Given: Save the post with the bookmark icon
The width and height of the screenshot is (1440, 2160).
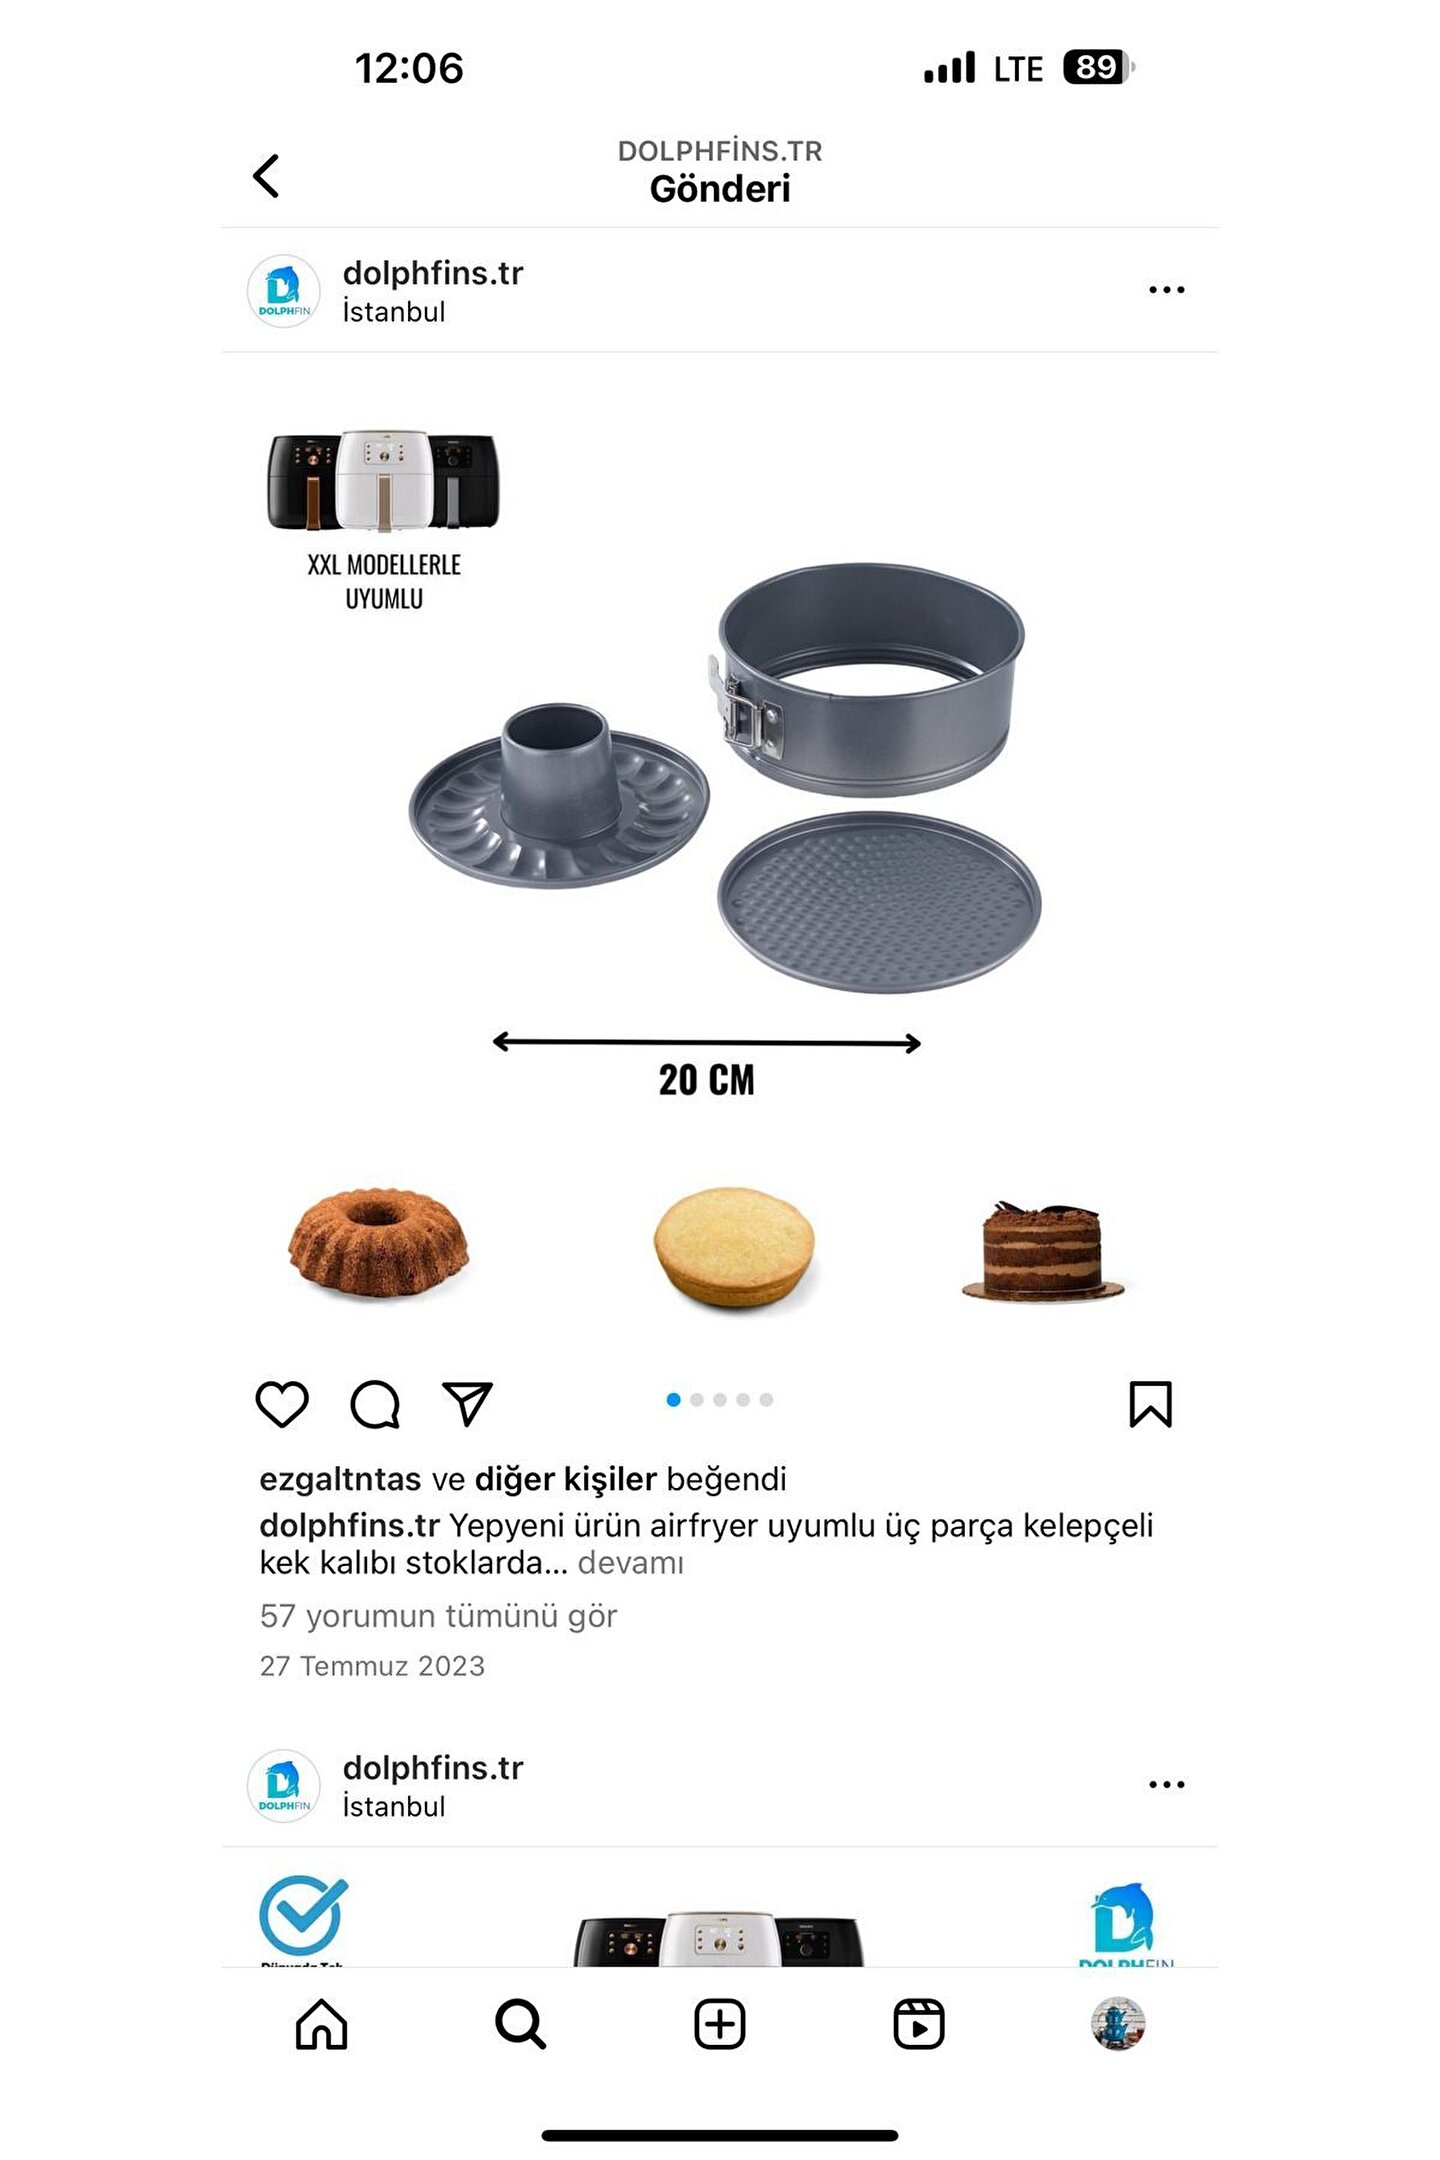Looking at the screenshot, I should tap(1150, 1404).
